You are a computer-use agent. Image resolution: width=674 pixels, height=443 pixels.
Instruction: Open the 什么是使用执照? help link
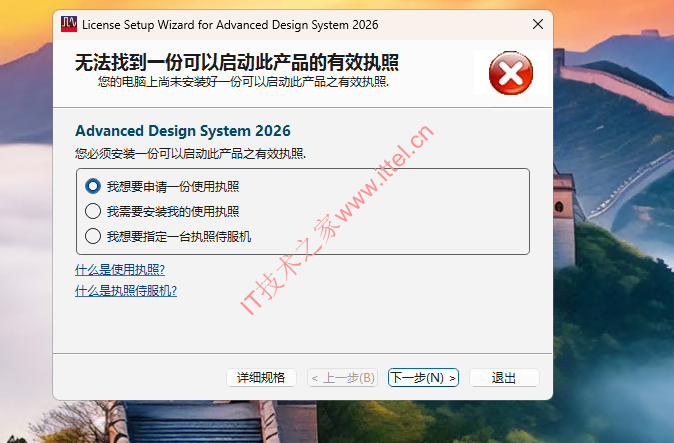pyautogui.click(x=120, y=270)
